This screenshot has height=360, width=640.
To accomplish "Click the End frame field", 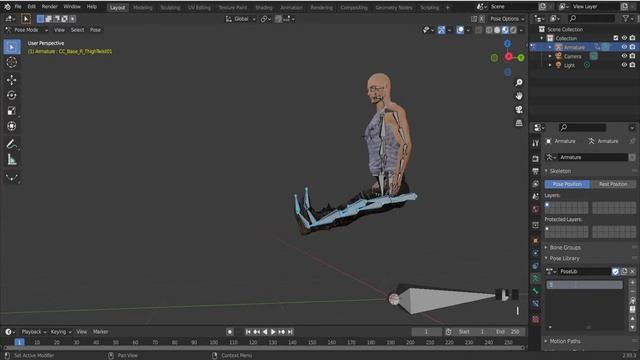I will tap(509, 332).
